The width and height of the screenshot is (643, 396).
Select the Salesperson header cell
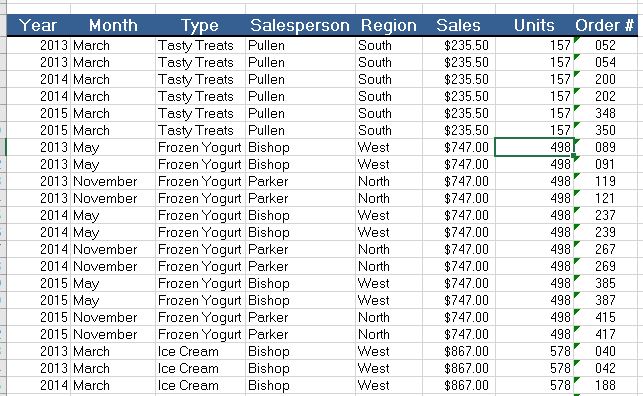pos(300,25)
